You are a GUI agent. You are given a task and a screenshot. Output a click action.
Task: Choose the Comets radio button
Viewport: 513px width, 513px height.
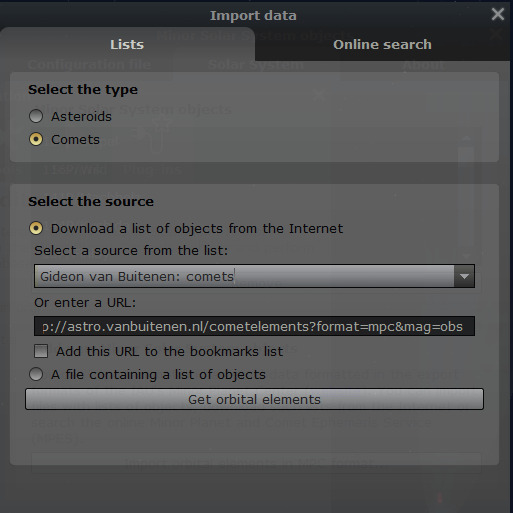36,139
